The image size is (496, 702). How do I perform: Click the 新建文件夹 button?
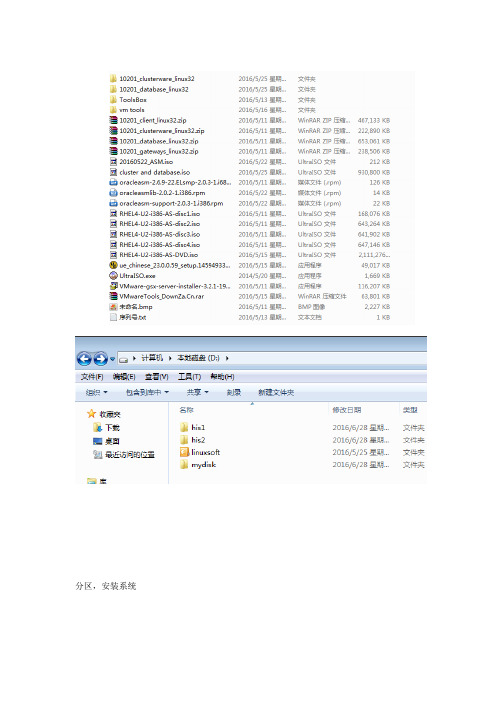[276, 392]
